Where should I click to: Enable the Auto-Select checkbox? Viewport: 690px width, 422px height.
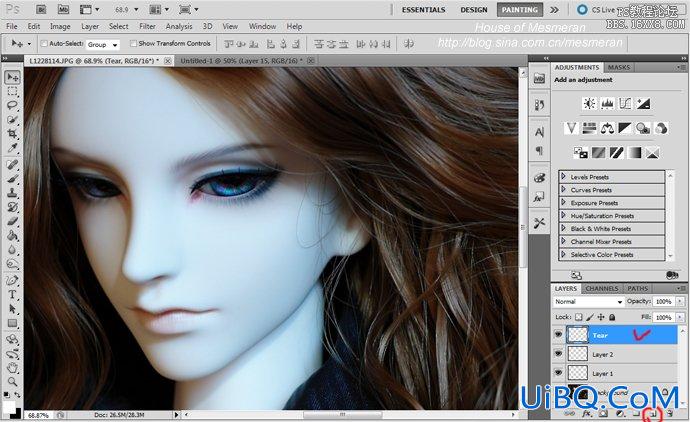[x=44, y=44]
